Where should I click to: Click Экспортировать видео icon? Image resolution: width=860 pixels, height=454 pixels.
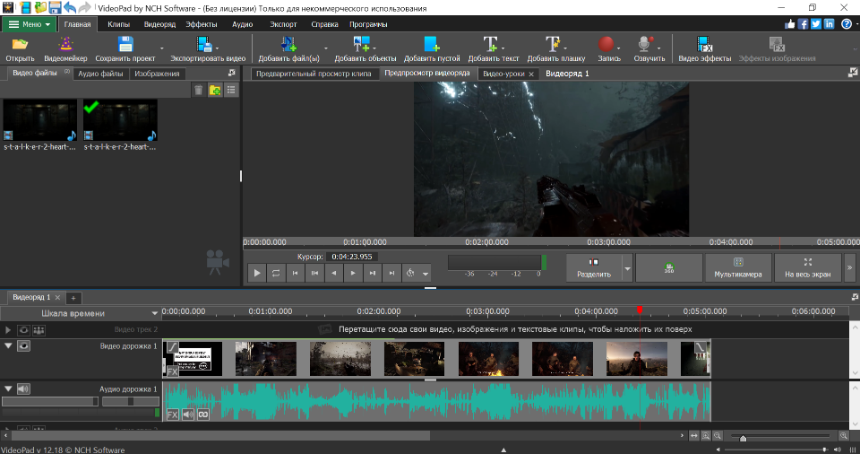click(204, 44)
